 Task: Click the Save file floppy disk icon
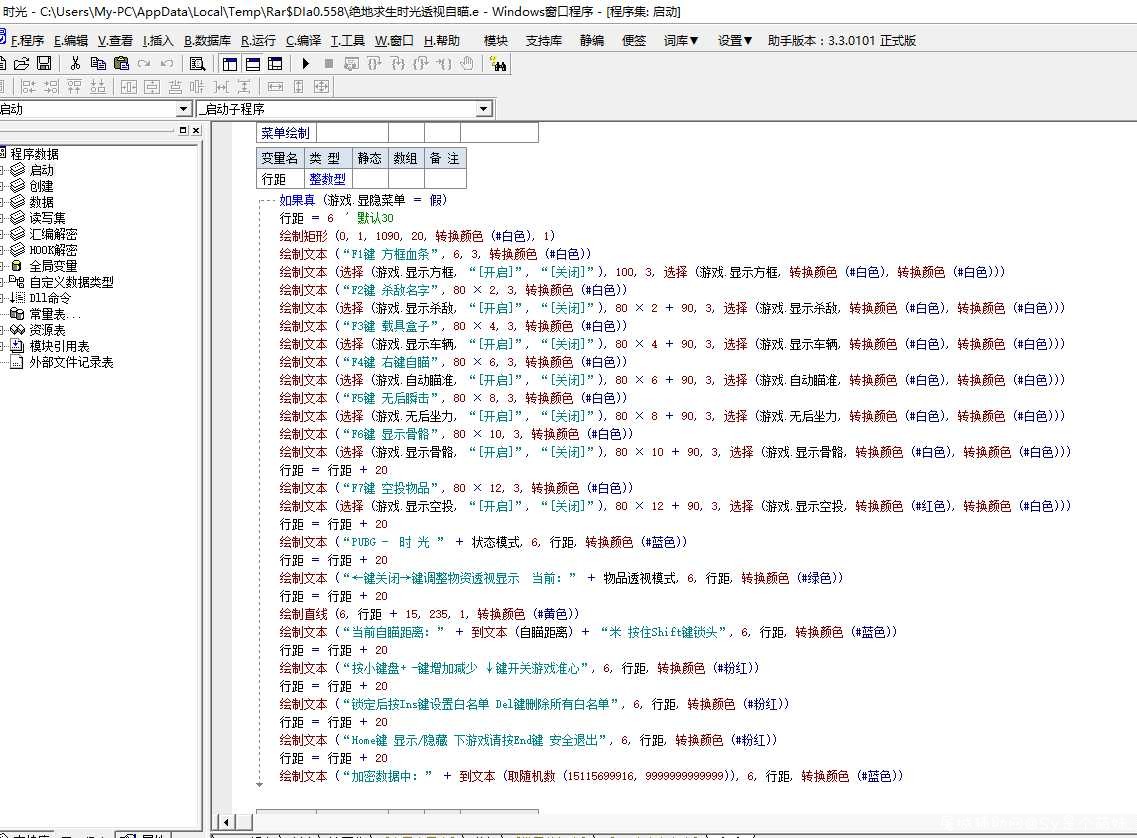click(44, 64)
